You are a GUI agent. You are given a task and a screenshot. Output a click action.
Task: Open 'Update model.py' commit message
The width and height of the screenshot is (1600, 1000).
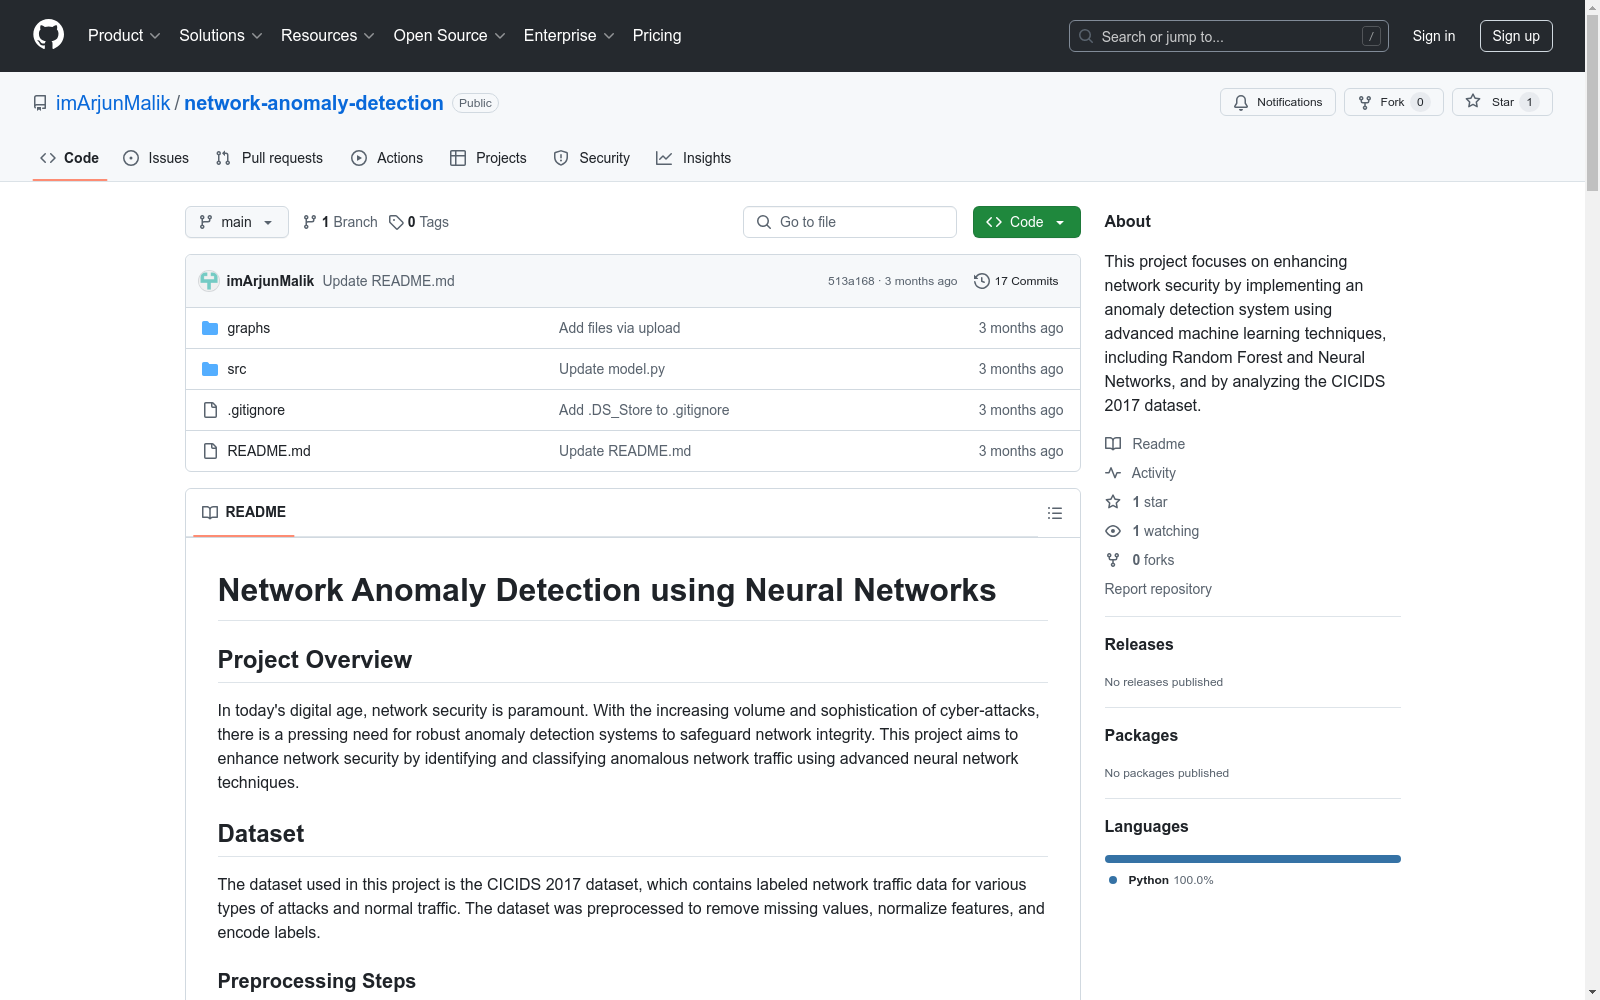point(612,369)
